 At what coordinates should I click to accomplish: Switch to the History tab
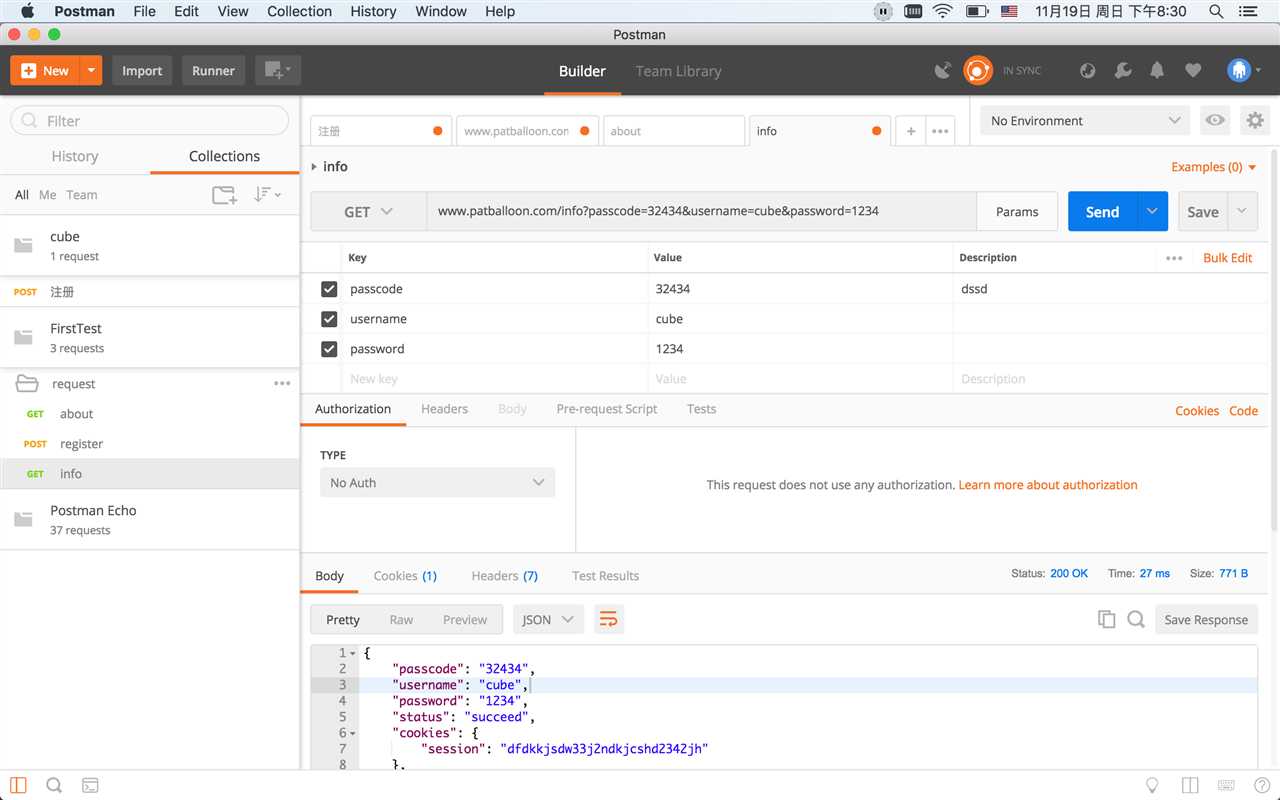(x=75, y=156)
